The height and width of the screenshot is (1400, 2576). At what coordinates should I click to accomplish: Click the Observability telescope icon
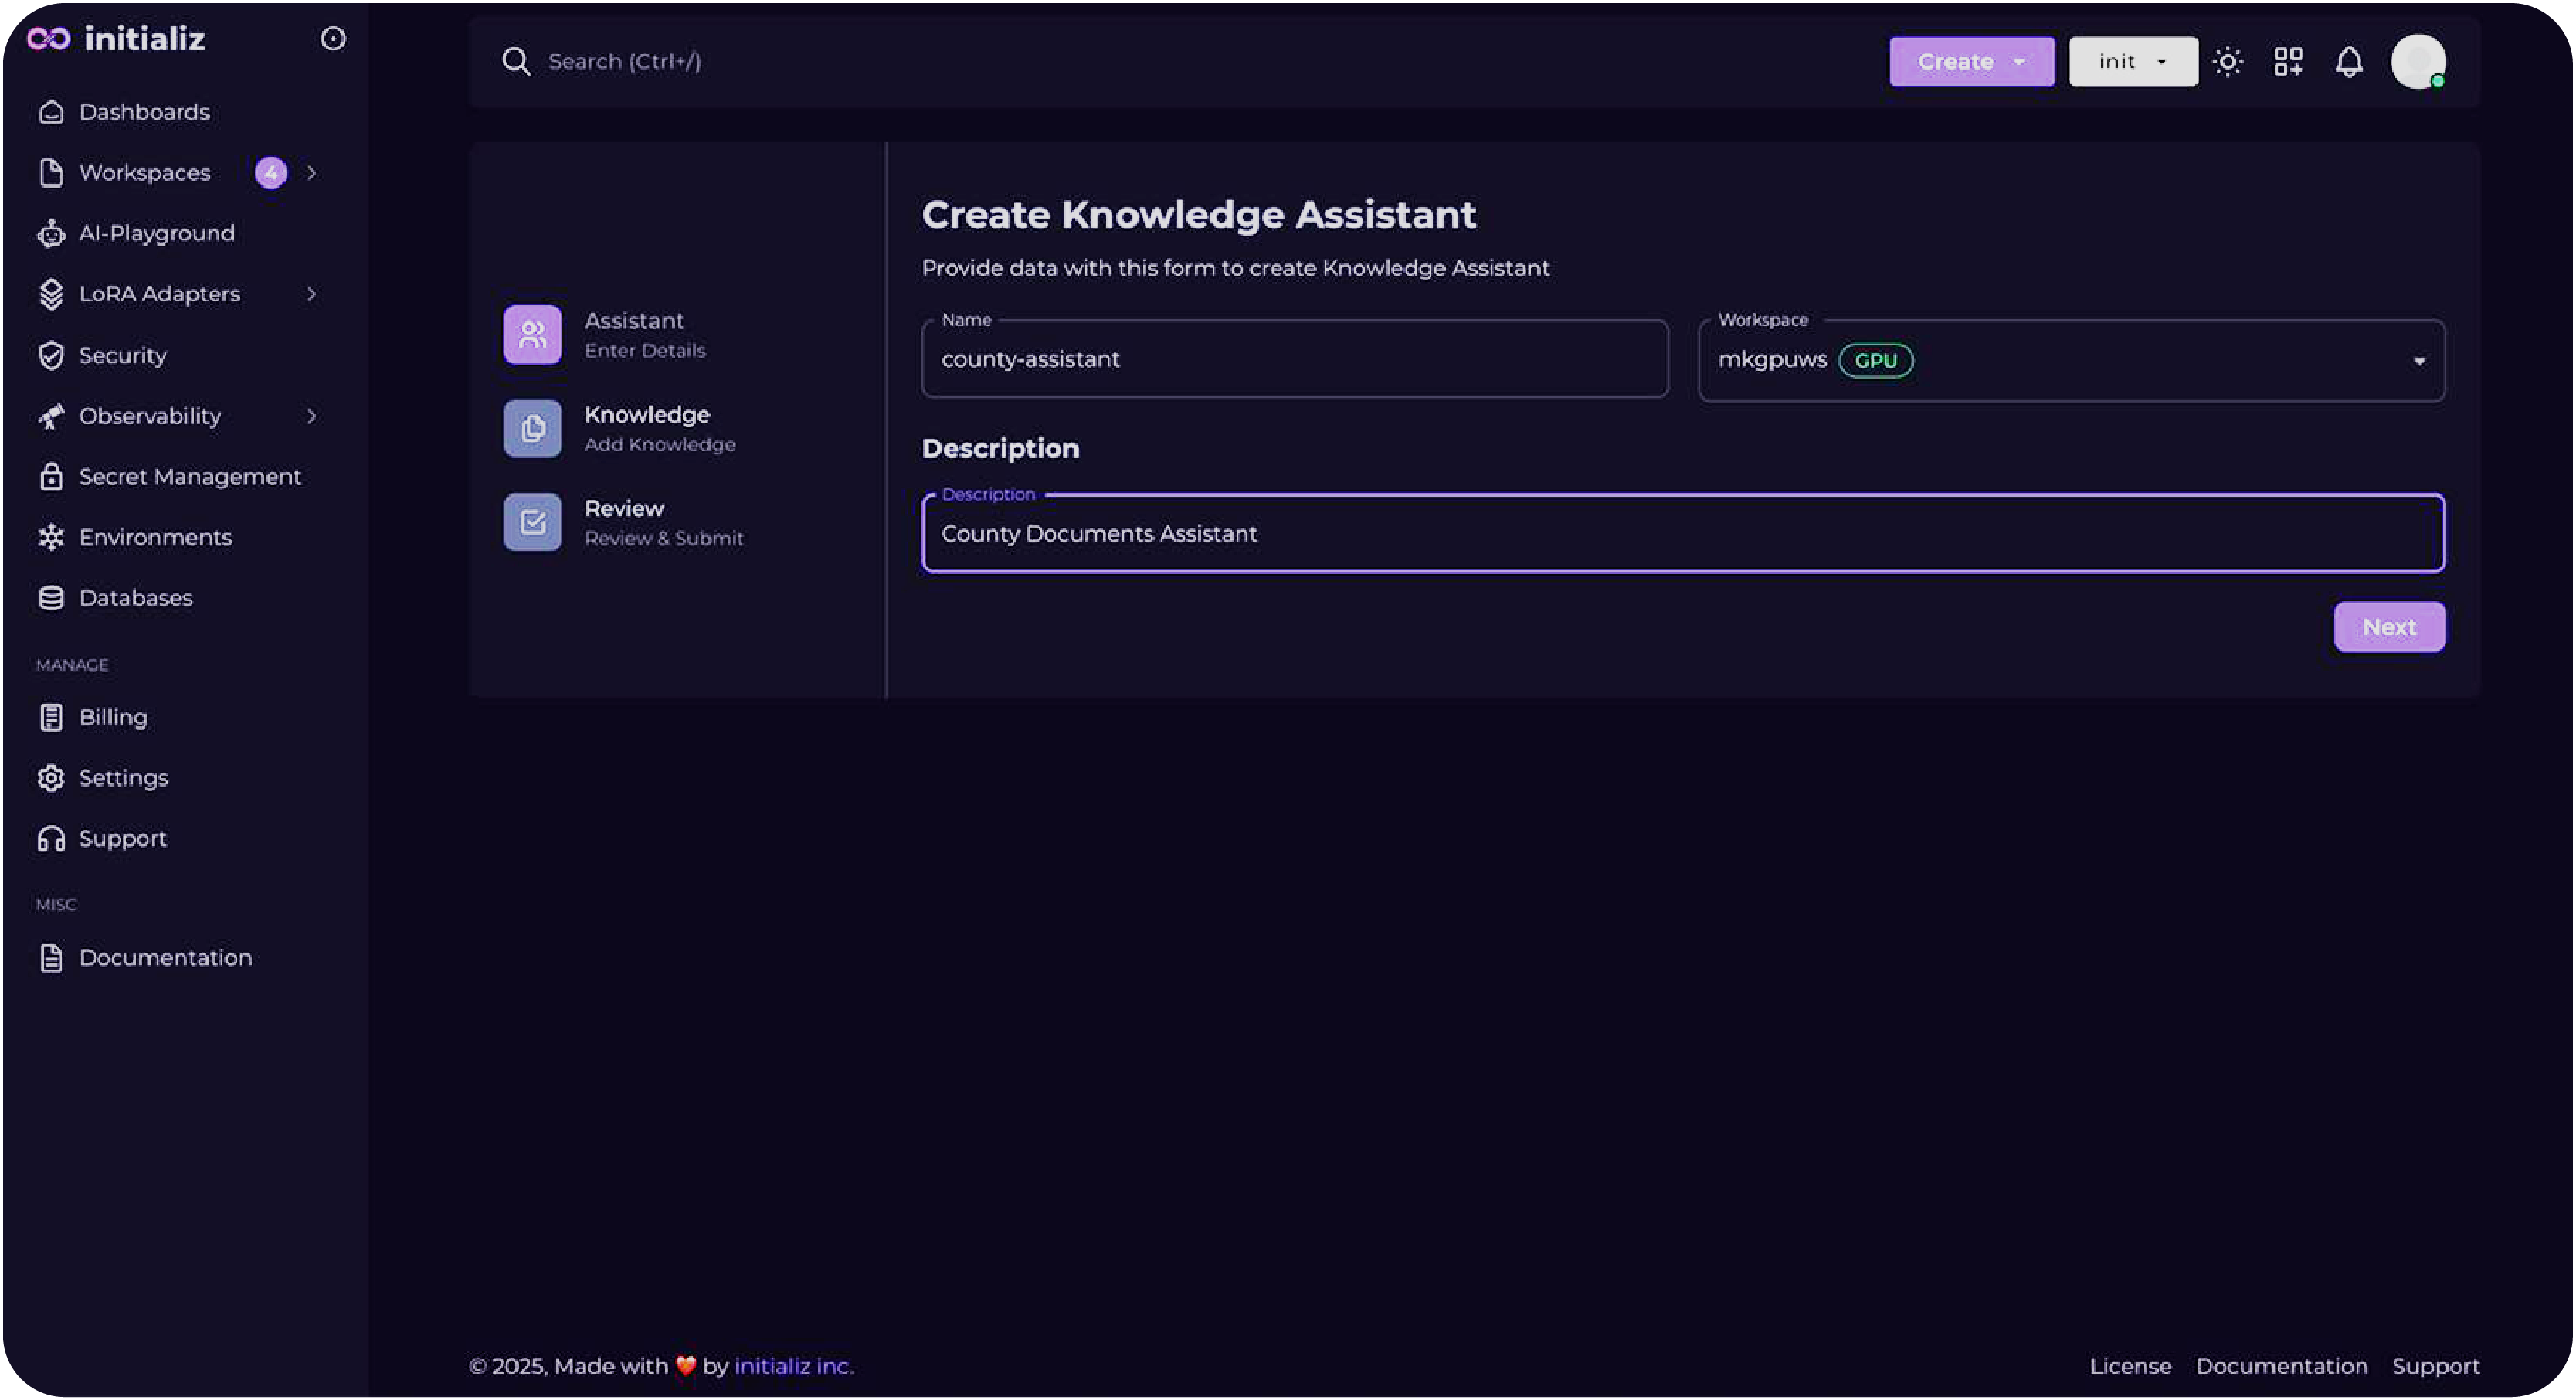click(51, 416)
